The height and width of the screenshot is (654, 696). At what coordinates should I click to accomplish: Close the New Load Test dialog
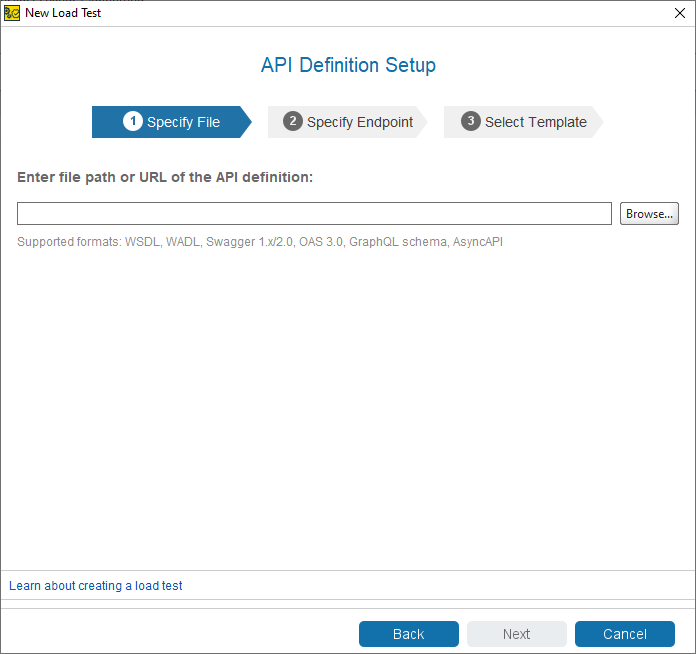[680, 13]
